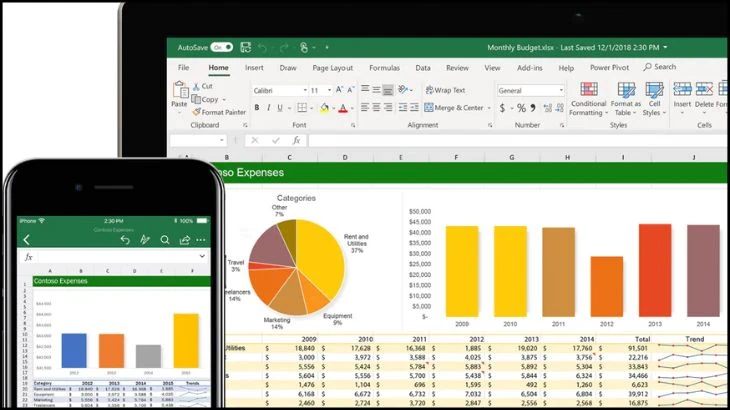Switch to the Formulas tab
Screen dimensions: 730x410
click(384, 68)
